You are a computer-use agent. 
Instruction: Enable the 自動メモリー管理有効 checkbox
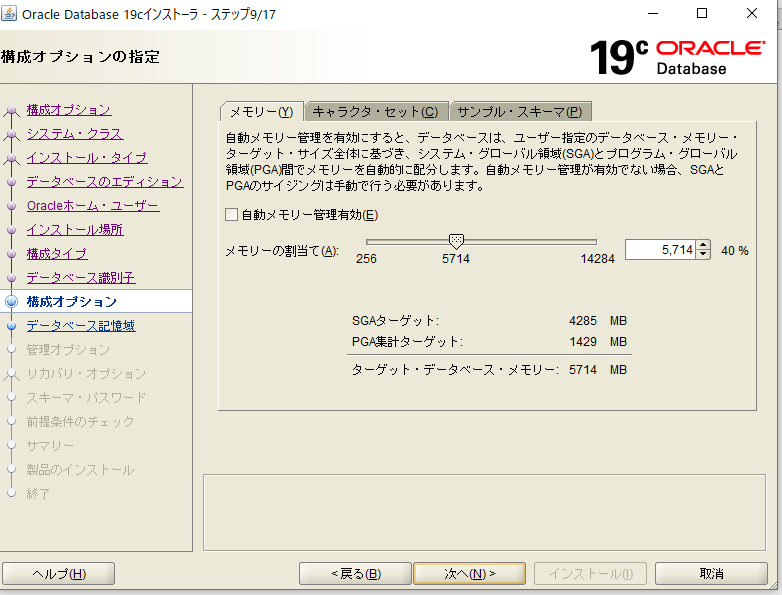tap(232, 215)
